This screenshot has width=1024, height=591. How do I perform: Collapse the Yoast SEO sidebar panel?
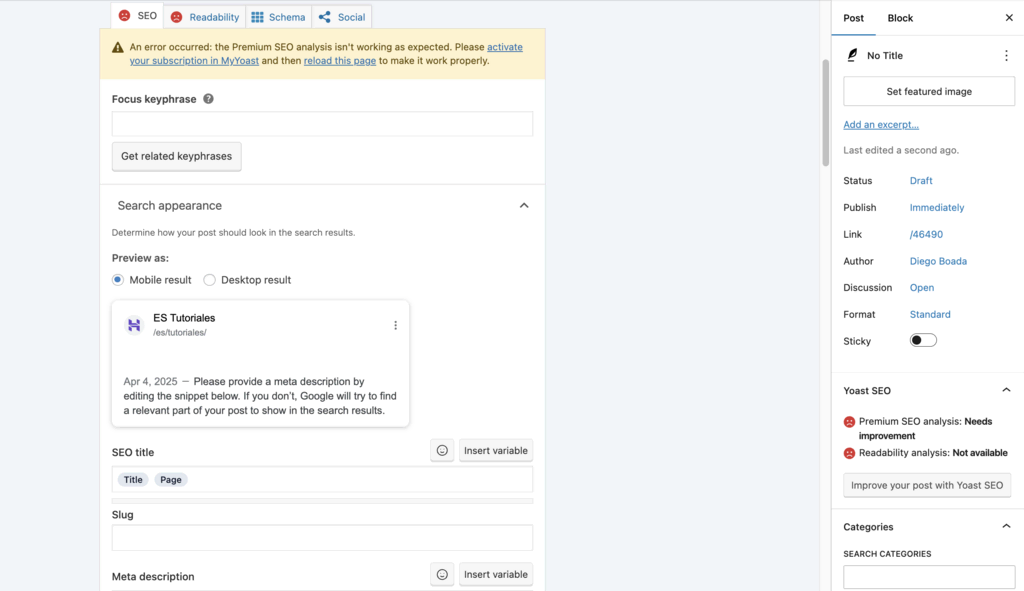(x=1006, y=391)
